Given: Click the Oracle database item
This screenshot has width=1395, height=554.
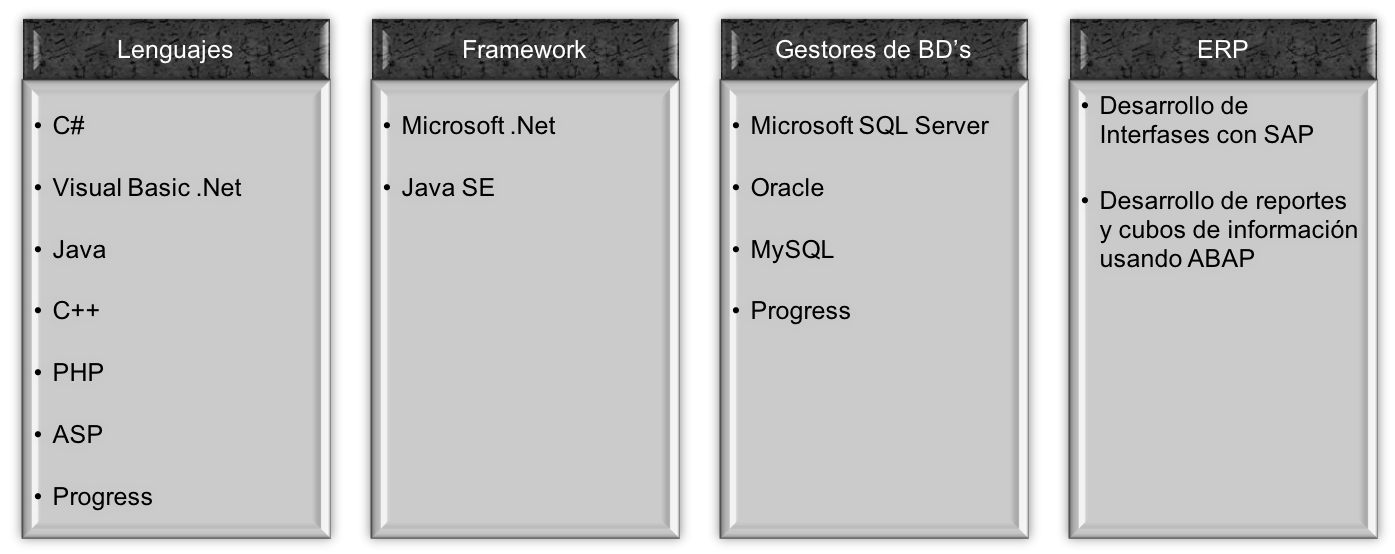Looking at the screenshot, I should pyautogui.click(x=787, y=188).
